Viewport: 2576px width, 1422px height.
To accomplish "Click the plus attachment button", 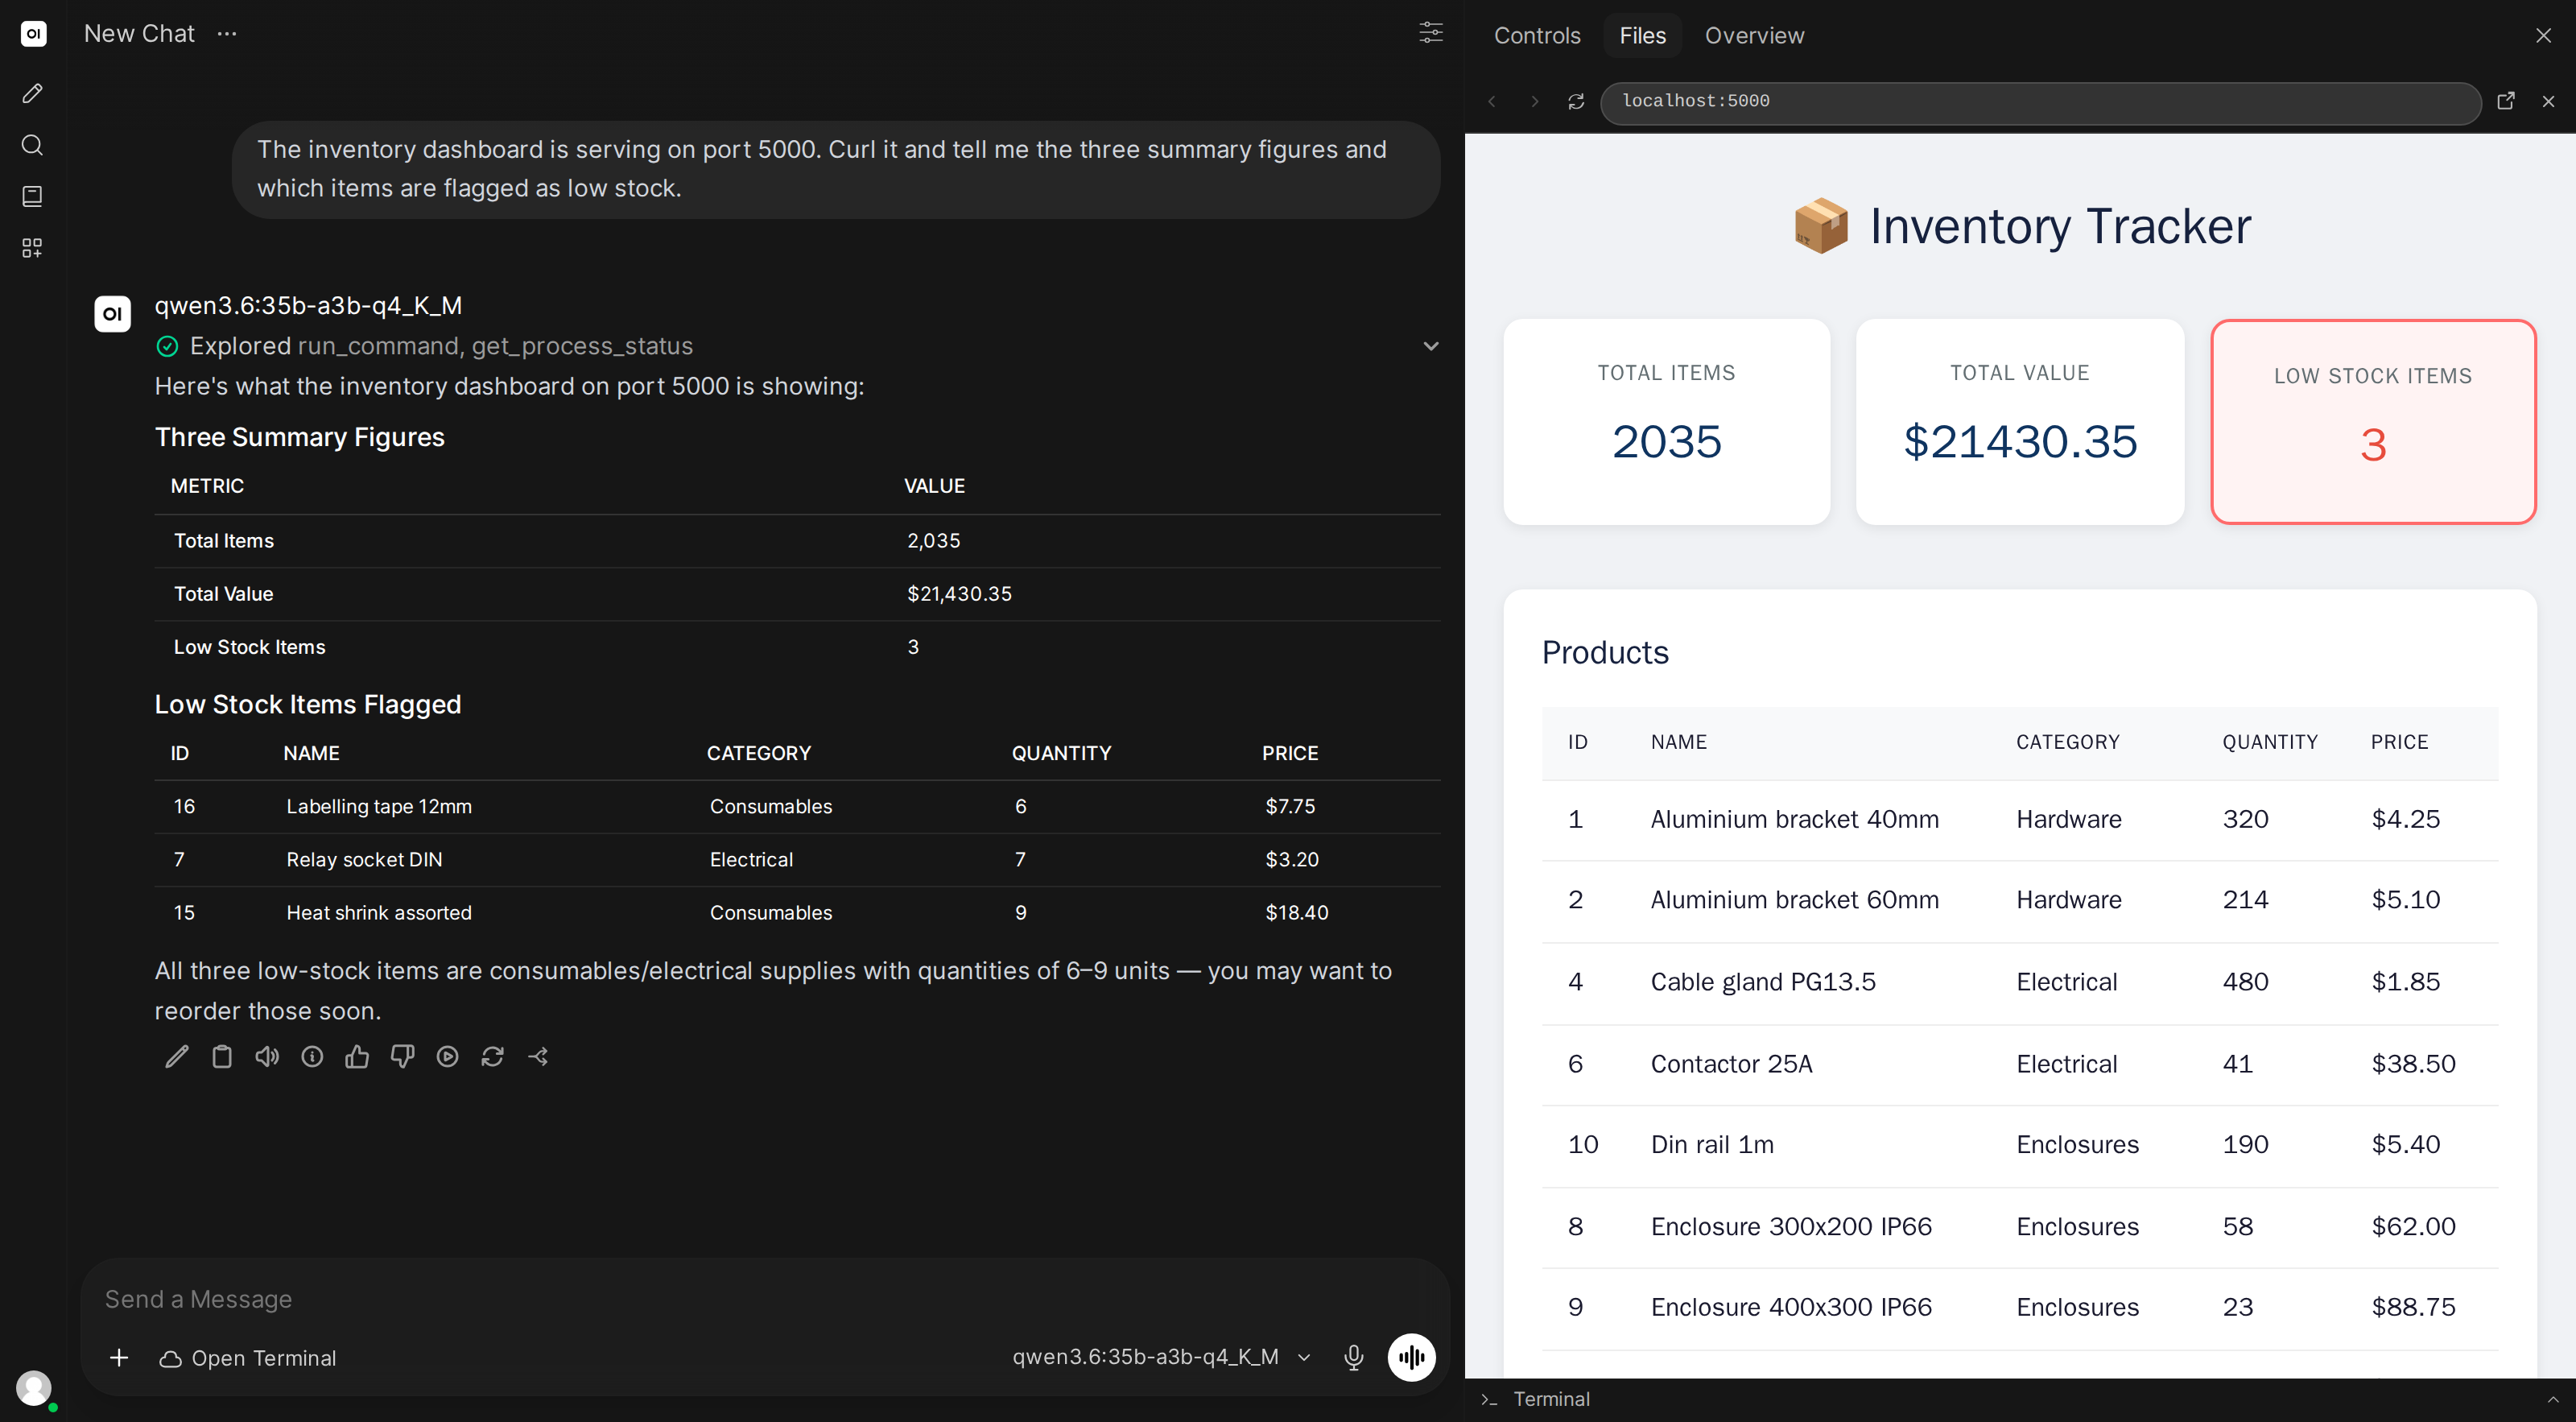I will coord(119,1357).
